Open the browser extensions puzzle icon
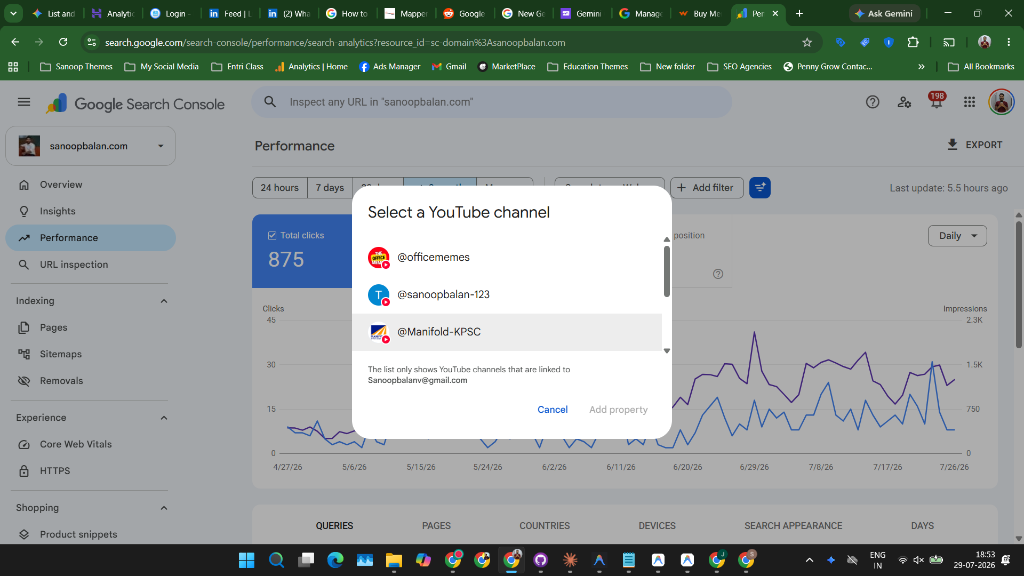This screenshot has width=1024, height=576. [913, 42]
